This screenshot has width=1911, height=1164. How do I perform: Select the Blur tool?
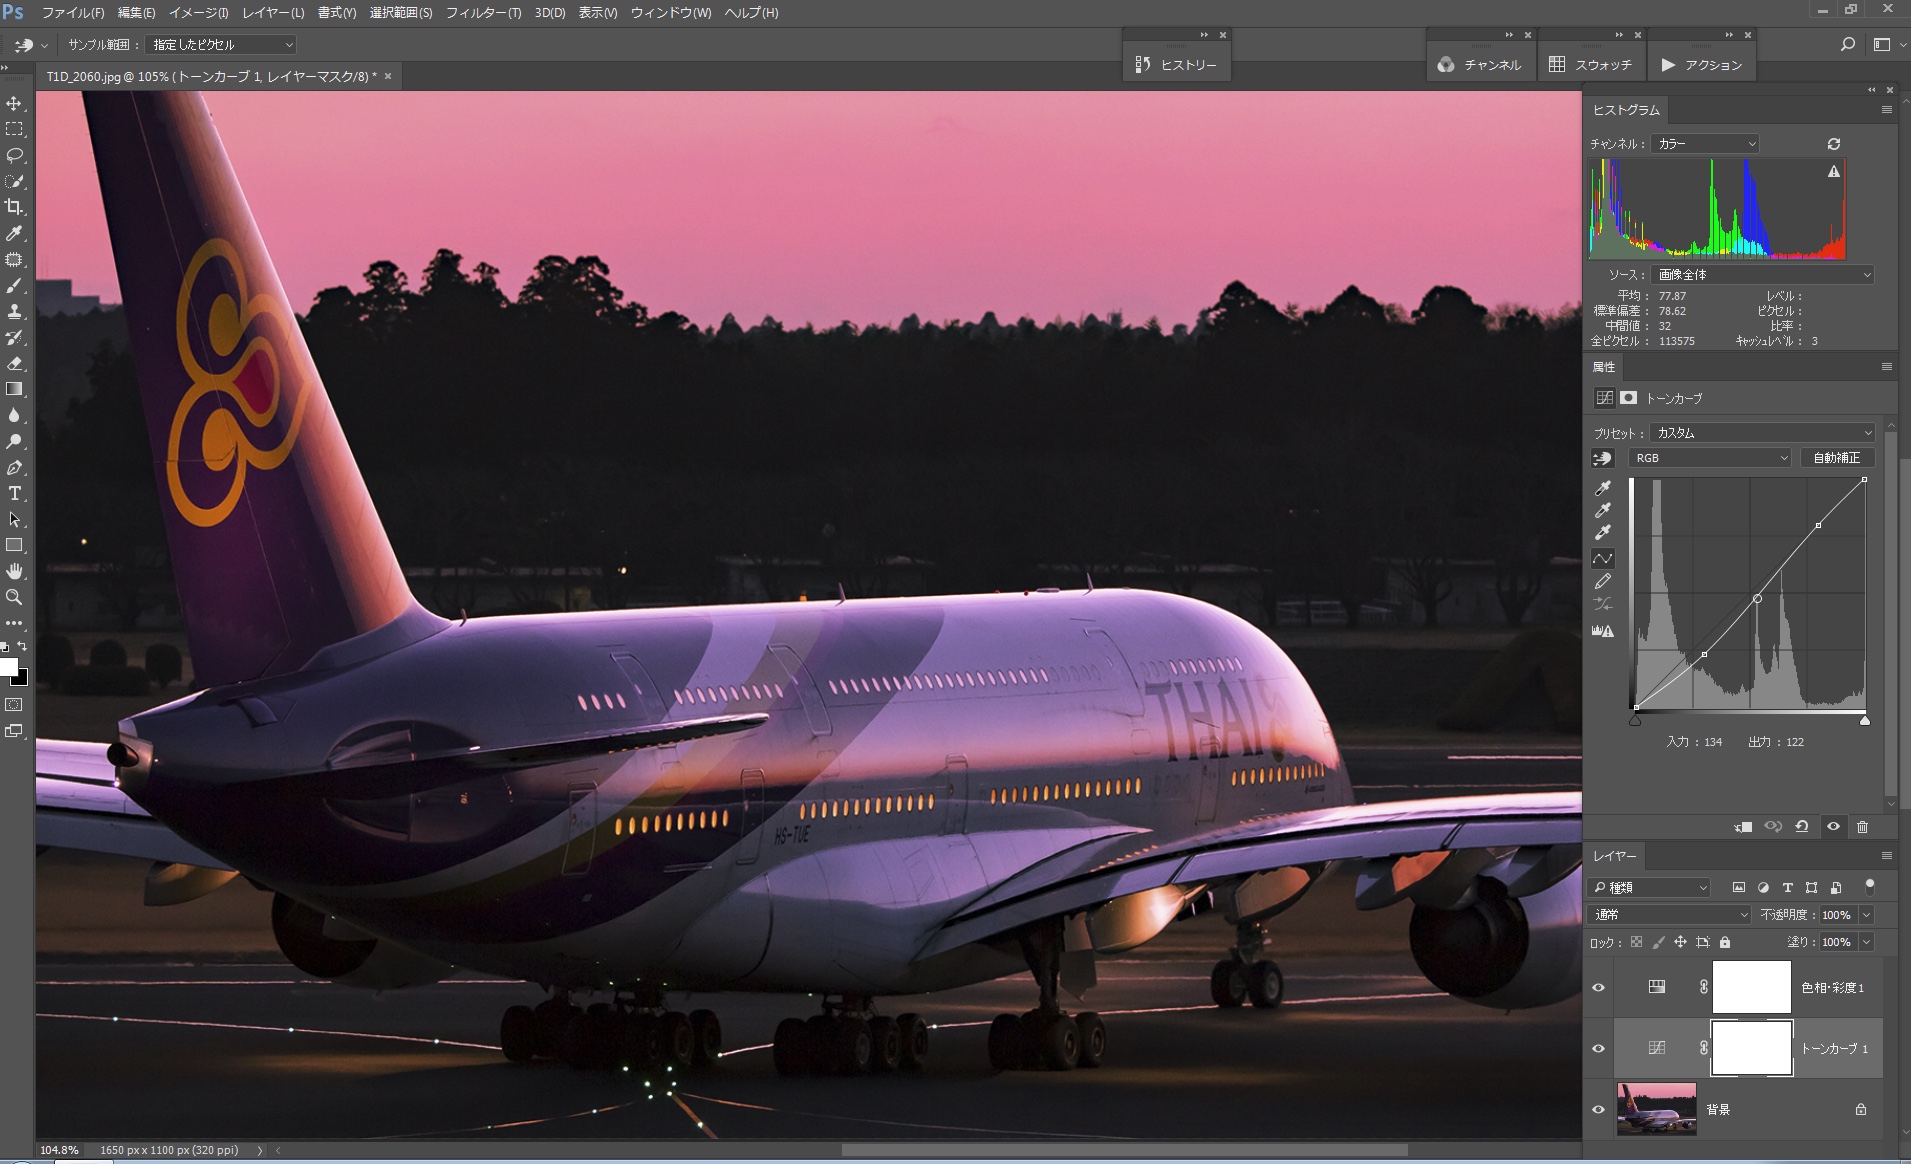(x=14, y=415)
